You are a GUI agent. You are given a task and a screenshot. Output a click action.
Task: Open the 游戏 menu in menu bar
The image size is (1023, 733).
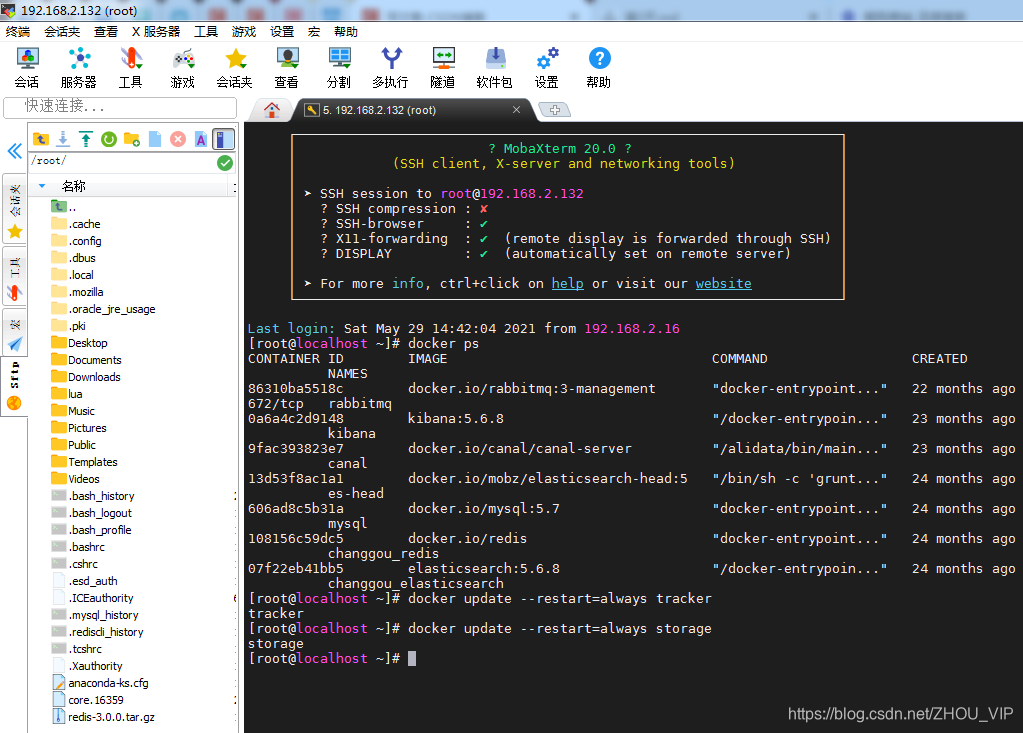(x=243, y=32)
